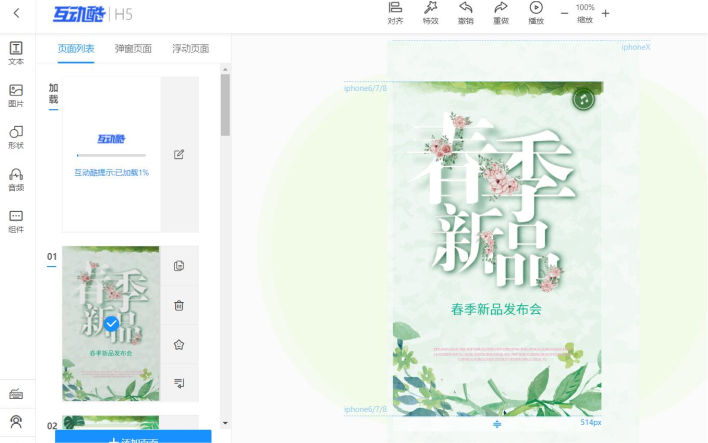Viewport: 708px width, 443px height.
Task: Redo the action (重做)
Action: coord(501,13)
